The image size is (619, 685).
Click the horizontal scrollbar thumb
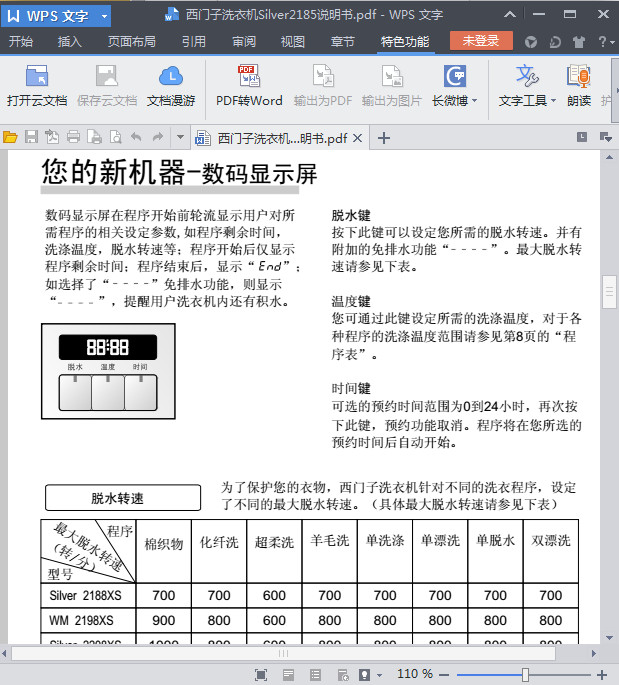[x=284, y=654]
